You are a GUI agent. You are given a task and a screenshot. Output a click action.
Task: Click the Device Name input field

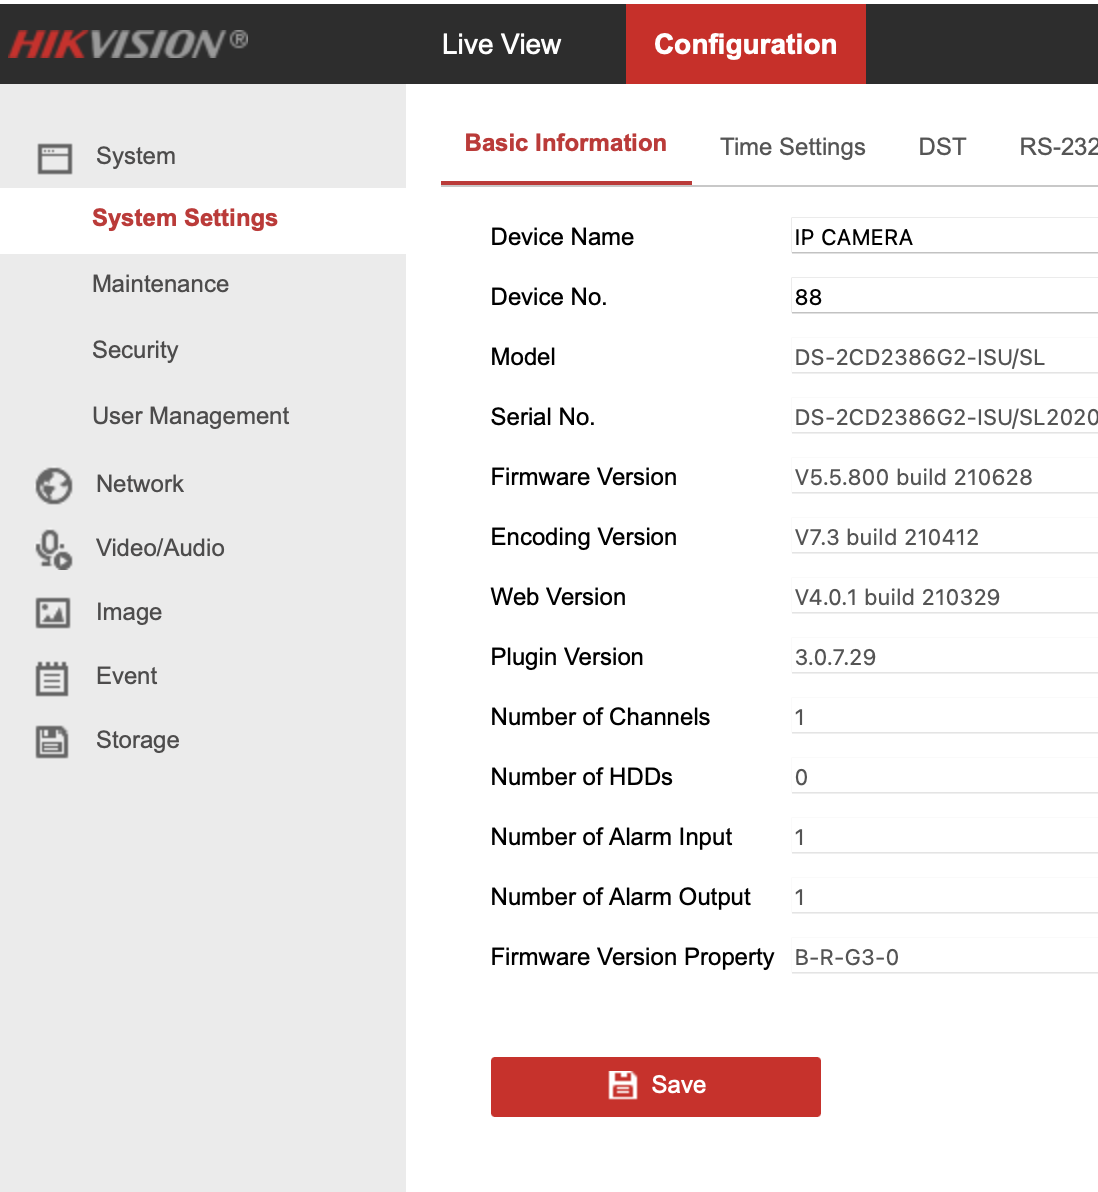click(943, 237)
